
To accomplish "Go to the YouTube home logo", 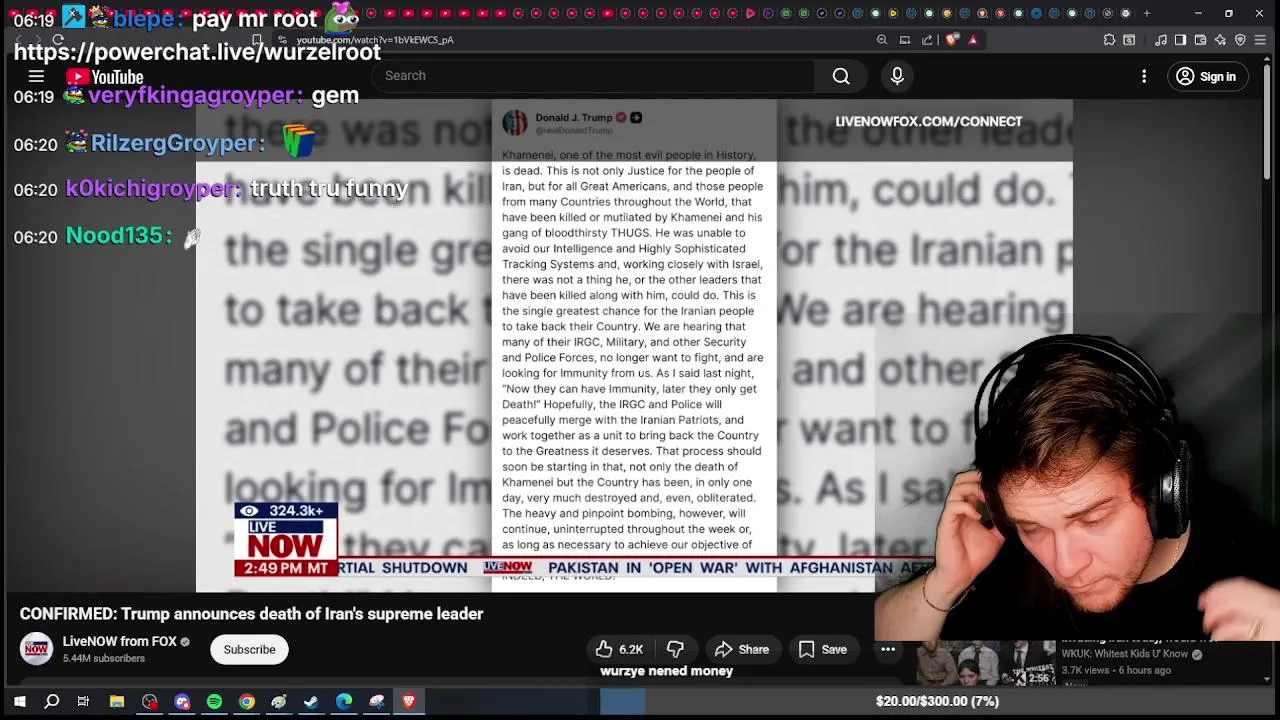I will point(105,77).
